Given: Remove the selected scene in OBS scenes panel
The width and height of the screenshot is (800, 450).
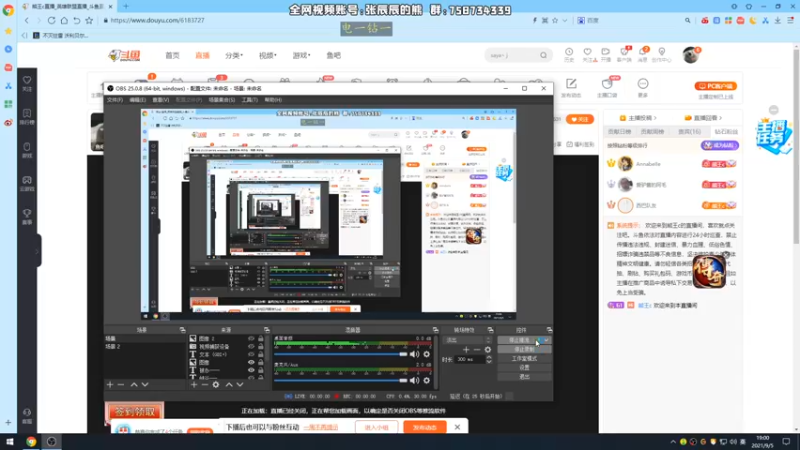Looking at the screenshot, I should tap(121, 385).
